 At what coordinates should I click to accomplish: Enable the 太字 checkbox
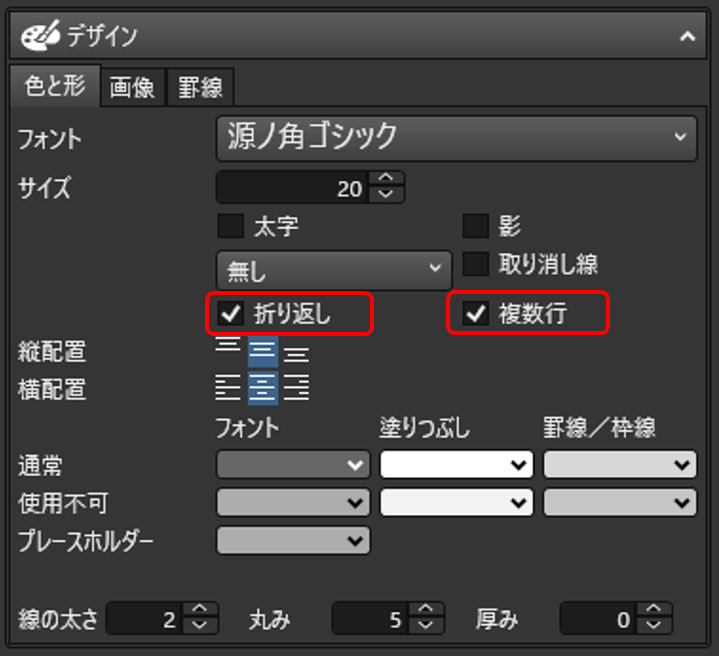coord(230,226)
